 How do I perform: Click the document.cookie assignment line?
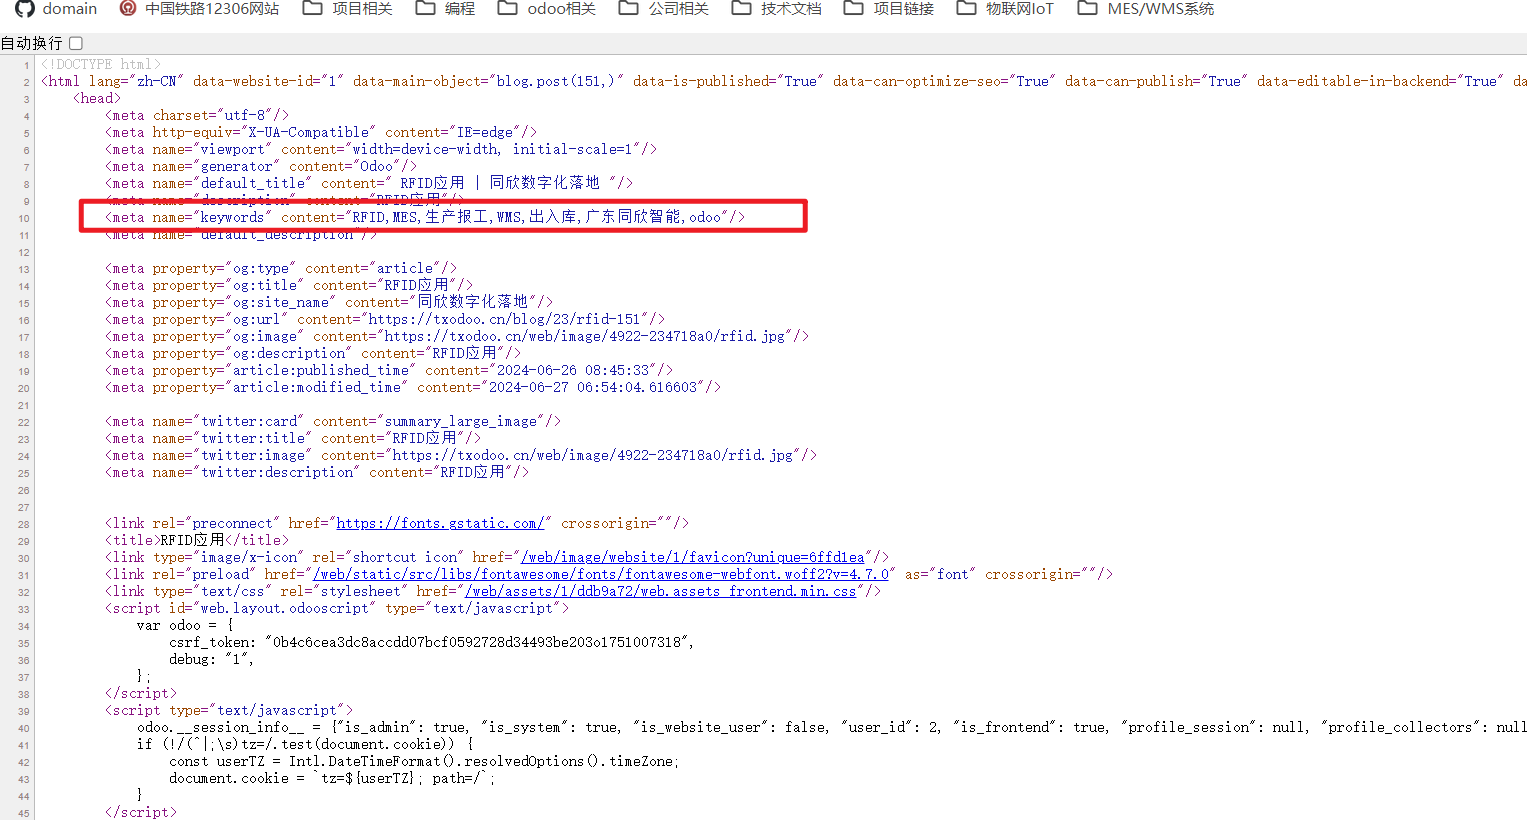(x=332, y=778)
